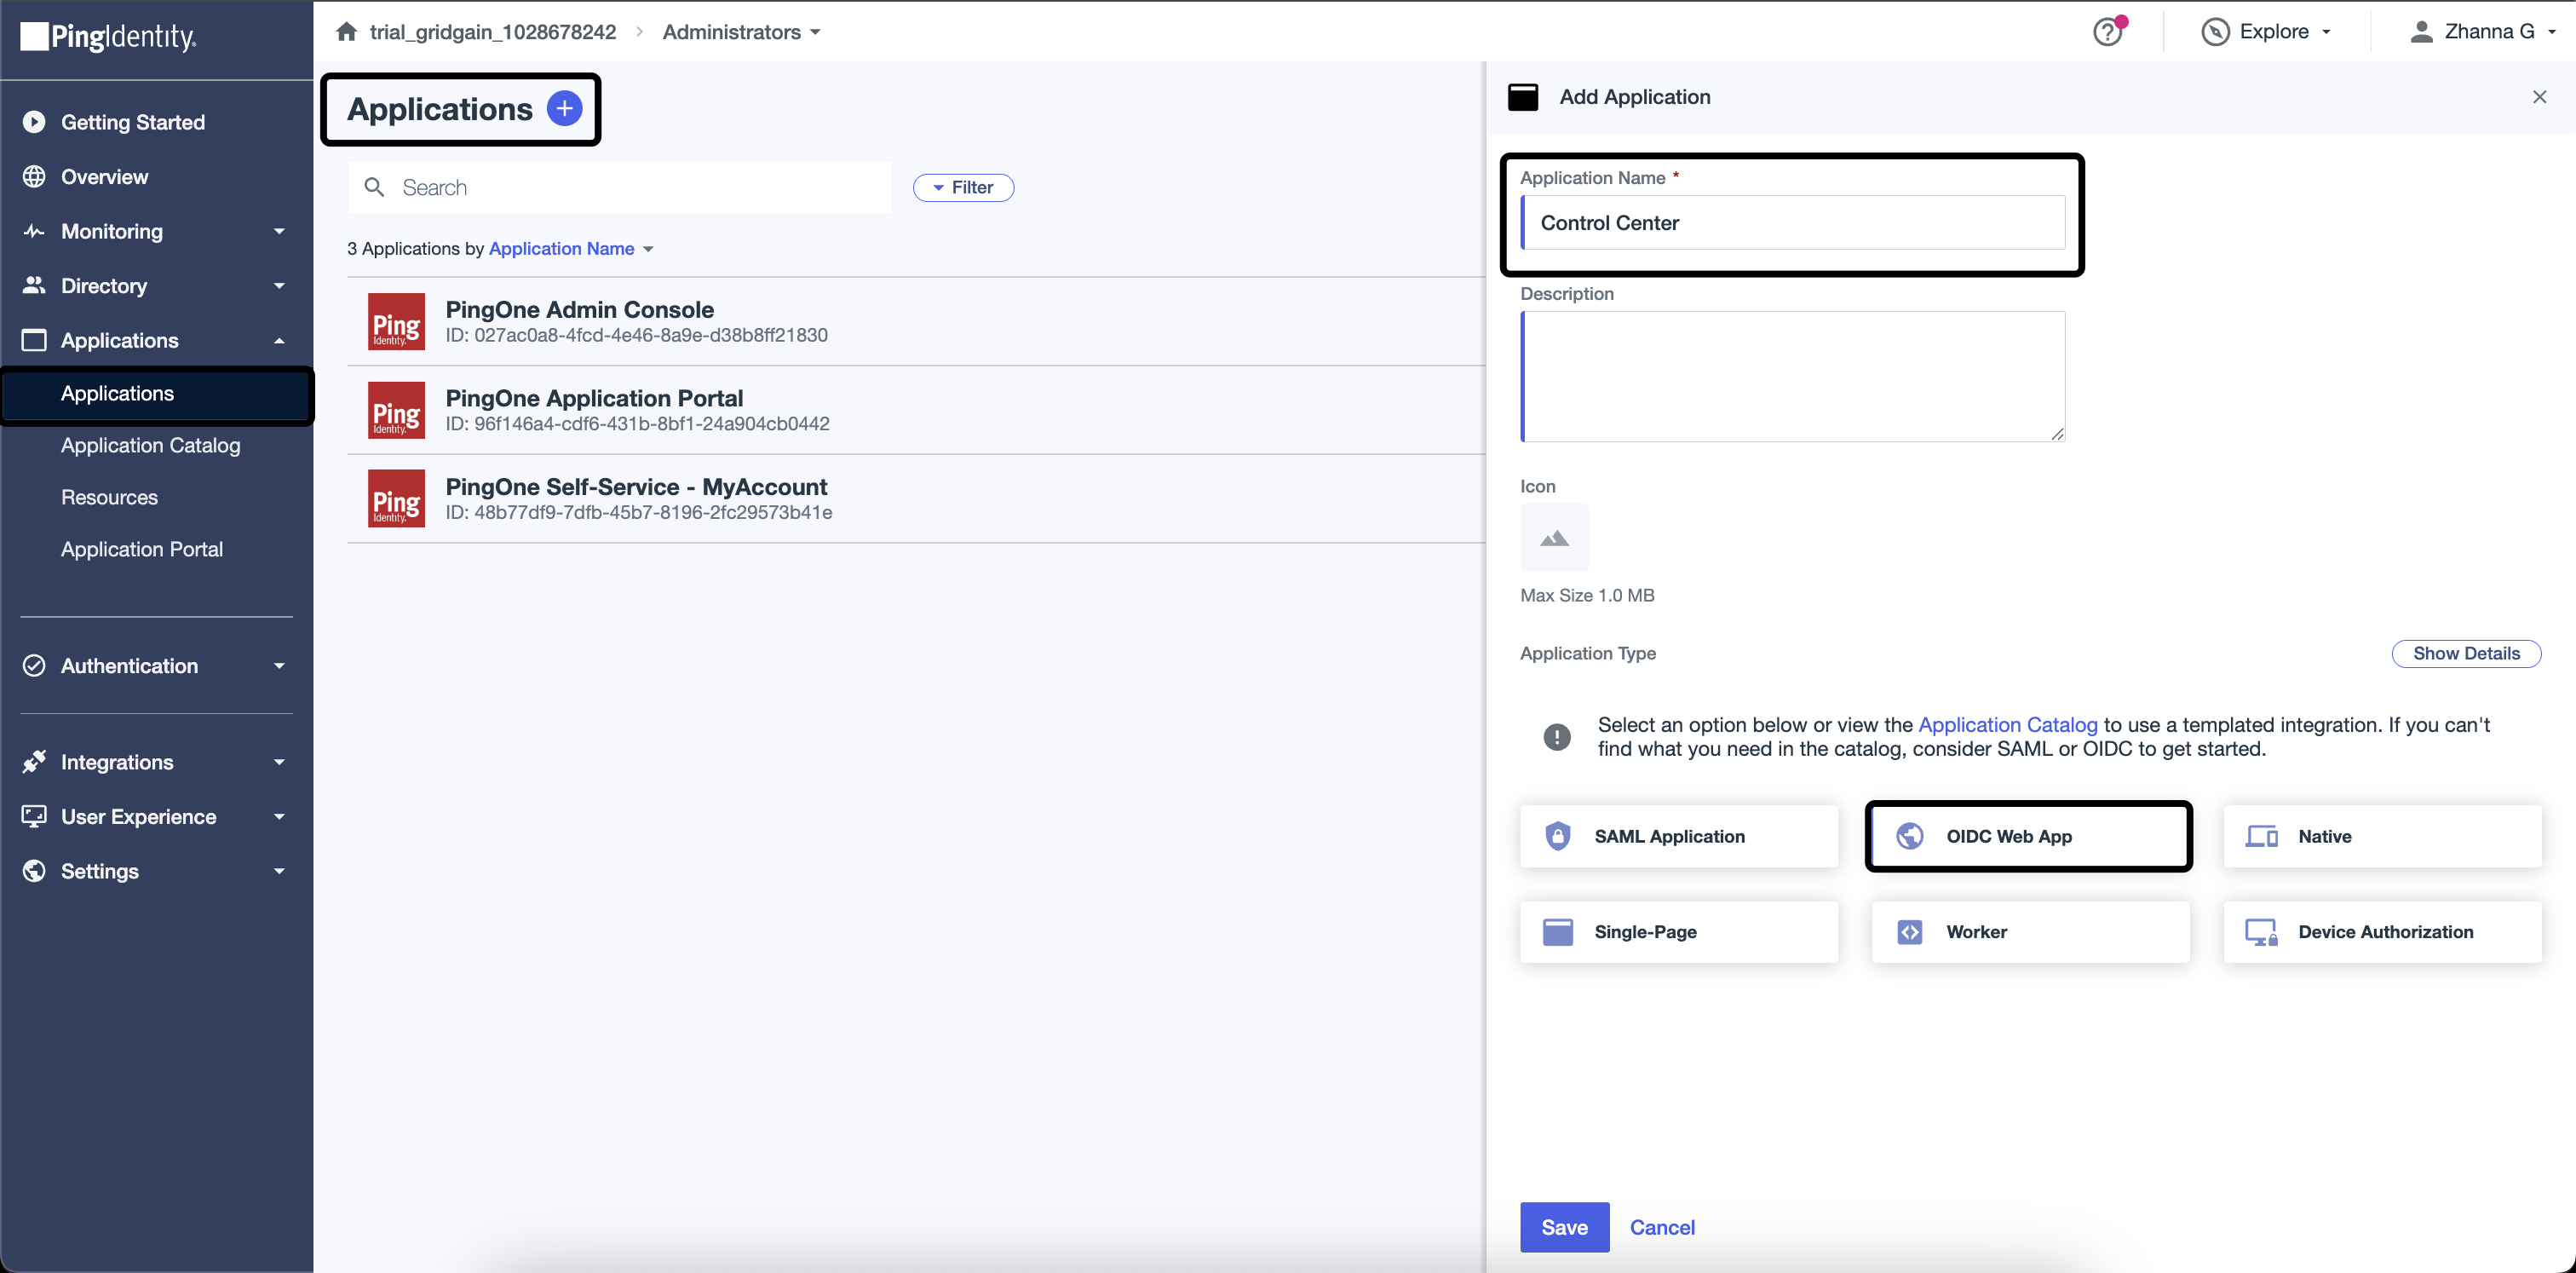Select SAML Application type
This screenshot has width=2576, height=1273.
coord(1679,836)
